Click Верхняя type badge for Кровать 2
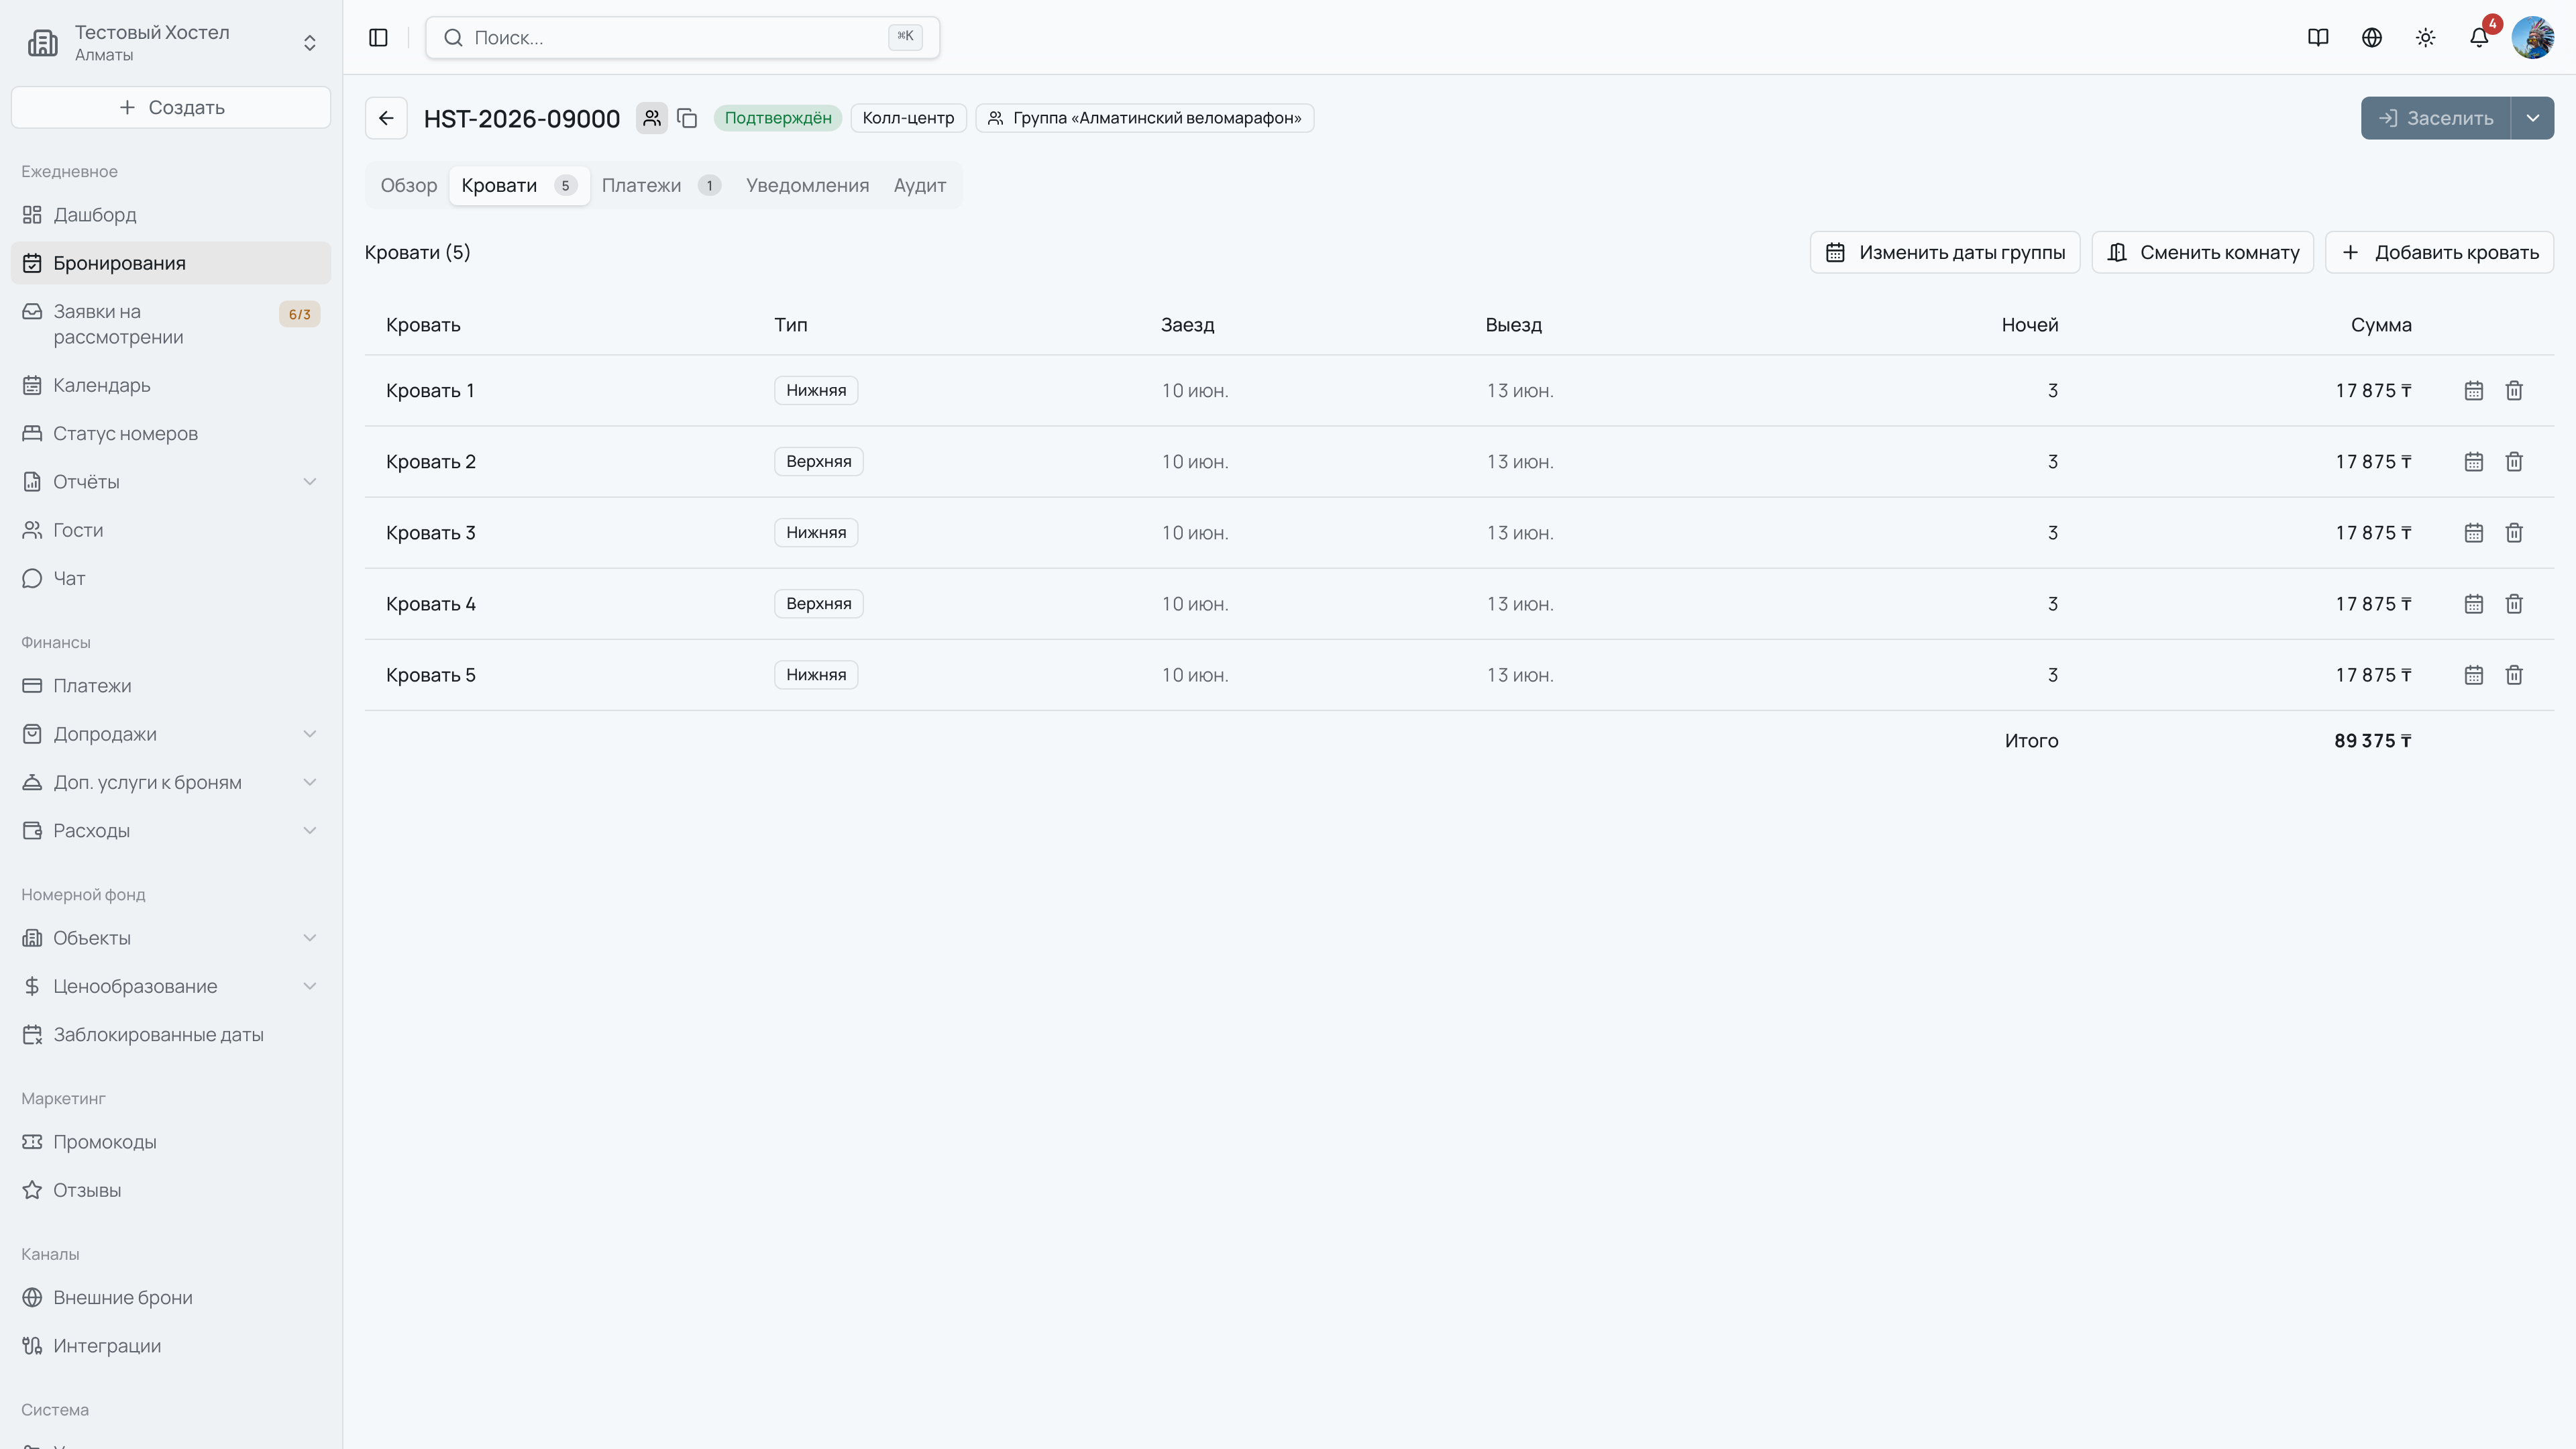 click(x=819, y=462)
